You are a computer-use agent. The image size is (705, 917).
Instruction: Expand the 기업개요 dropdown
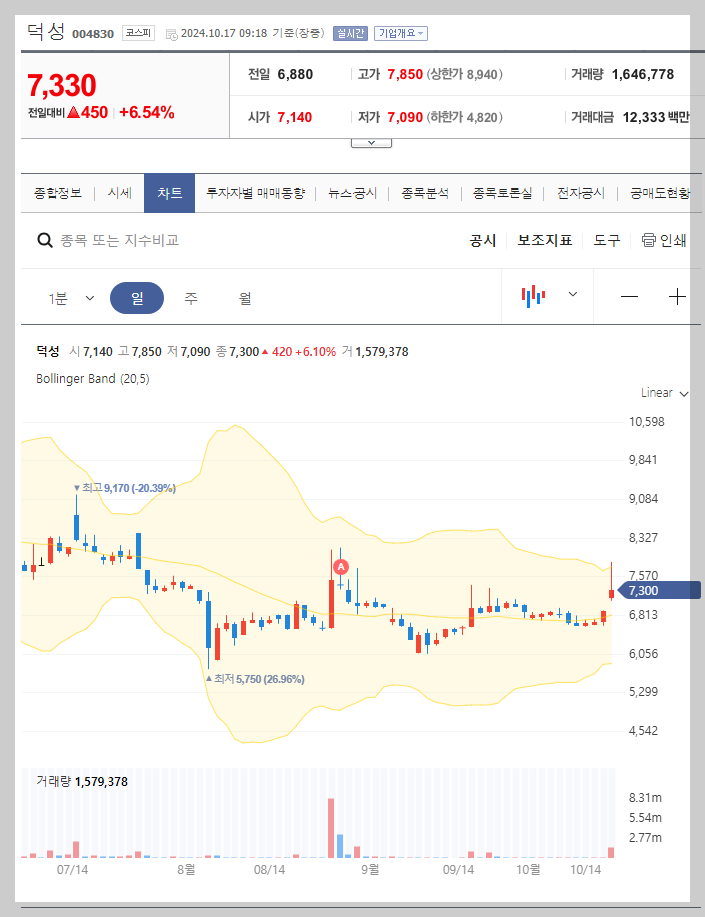click(403, 33)
